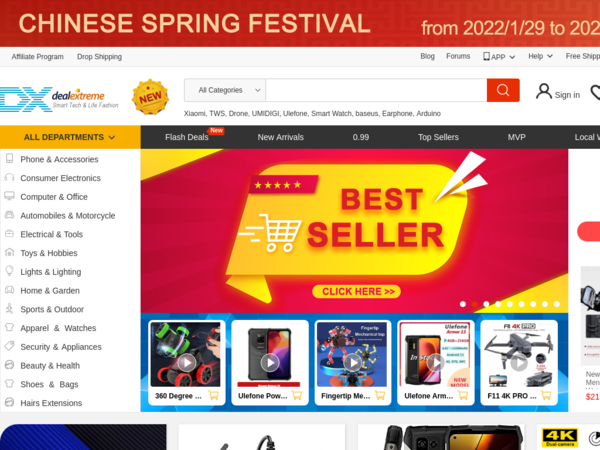The image size is (600, 450).
Task: Click the gold NEW badge icon
Action: tap(150, 97)
